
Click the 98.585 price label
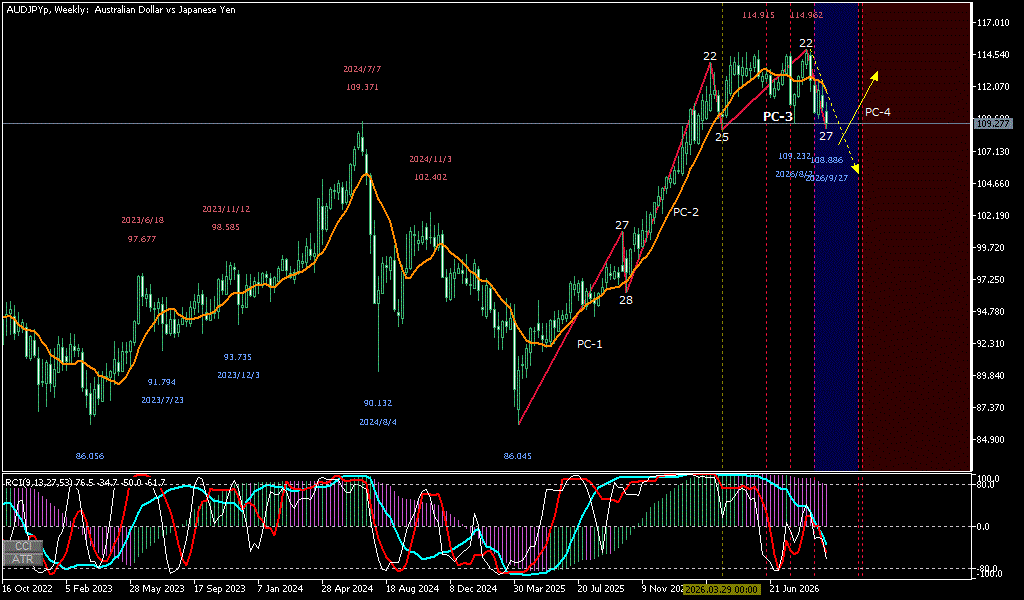[225, 227]
